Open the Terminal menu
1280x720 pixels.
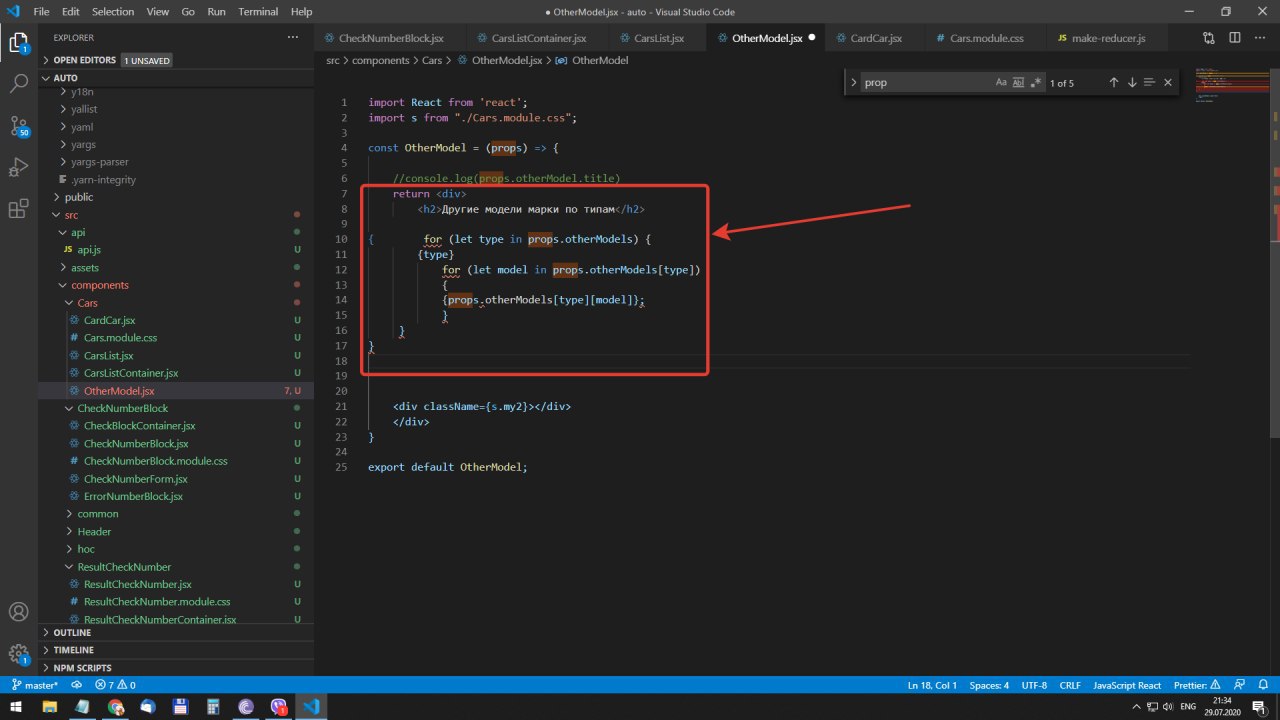coord(258,12)
